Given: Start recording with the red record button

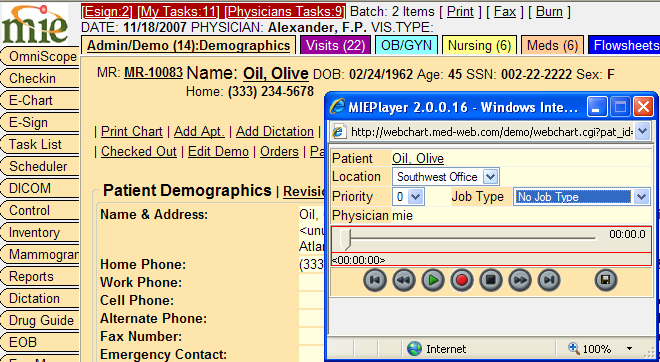Looking at the screenshot, I should [462, 280].
